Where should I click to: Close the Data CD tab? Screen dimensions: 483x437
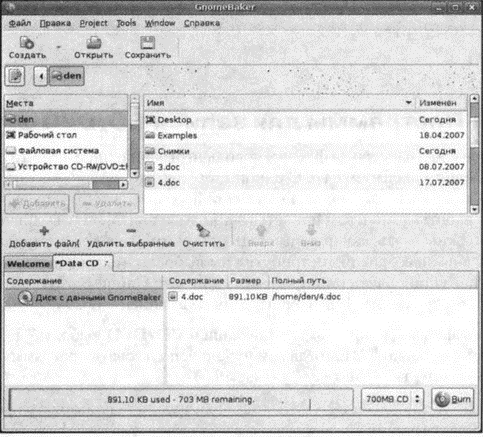pos(106,263)
